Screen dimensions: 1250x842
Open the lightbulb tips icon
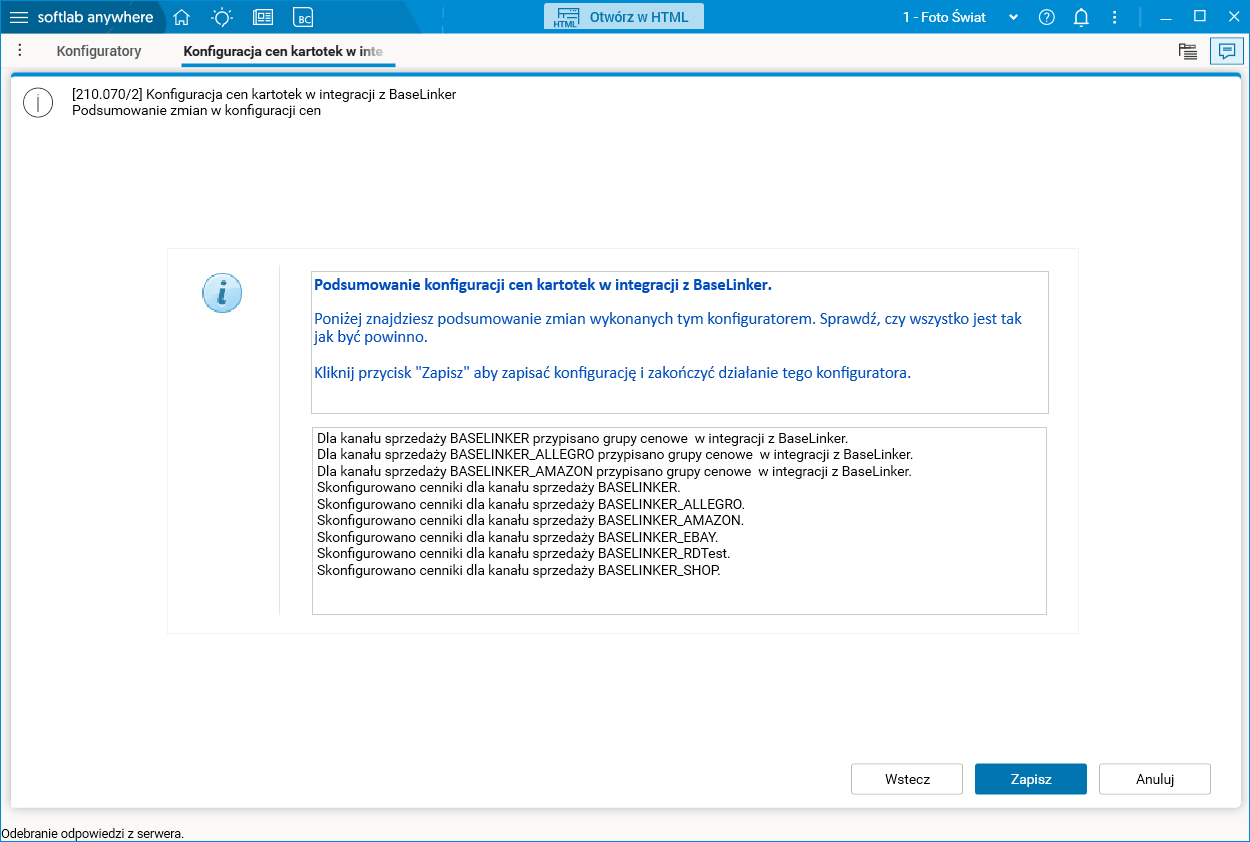point(222,17)
